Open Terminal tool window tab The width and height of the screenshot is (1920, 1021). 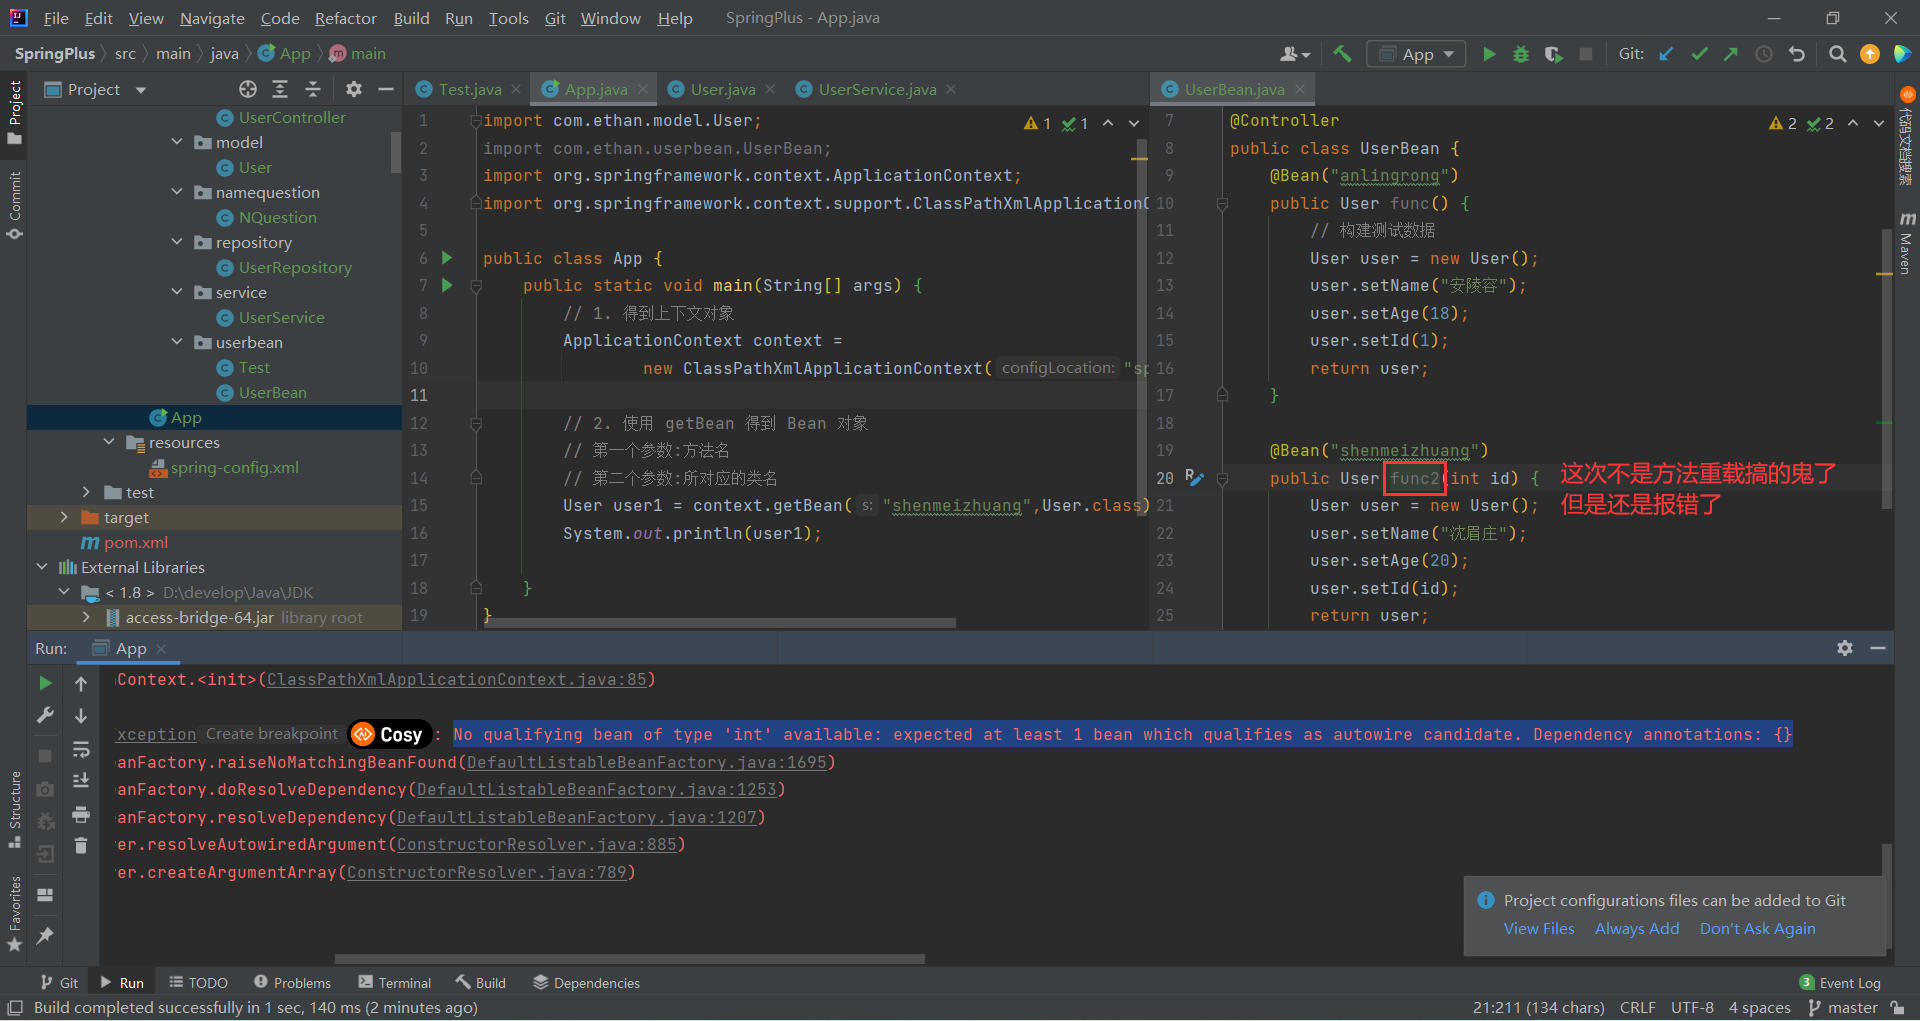[x=395, y=983]
